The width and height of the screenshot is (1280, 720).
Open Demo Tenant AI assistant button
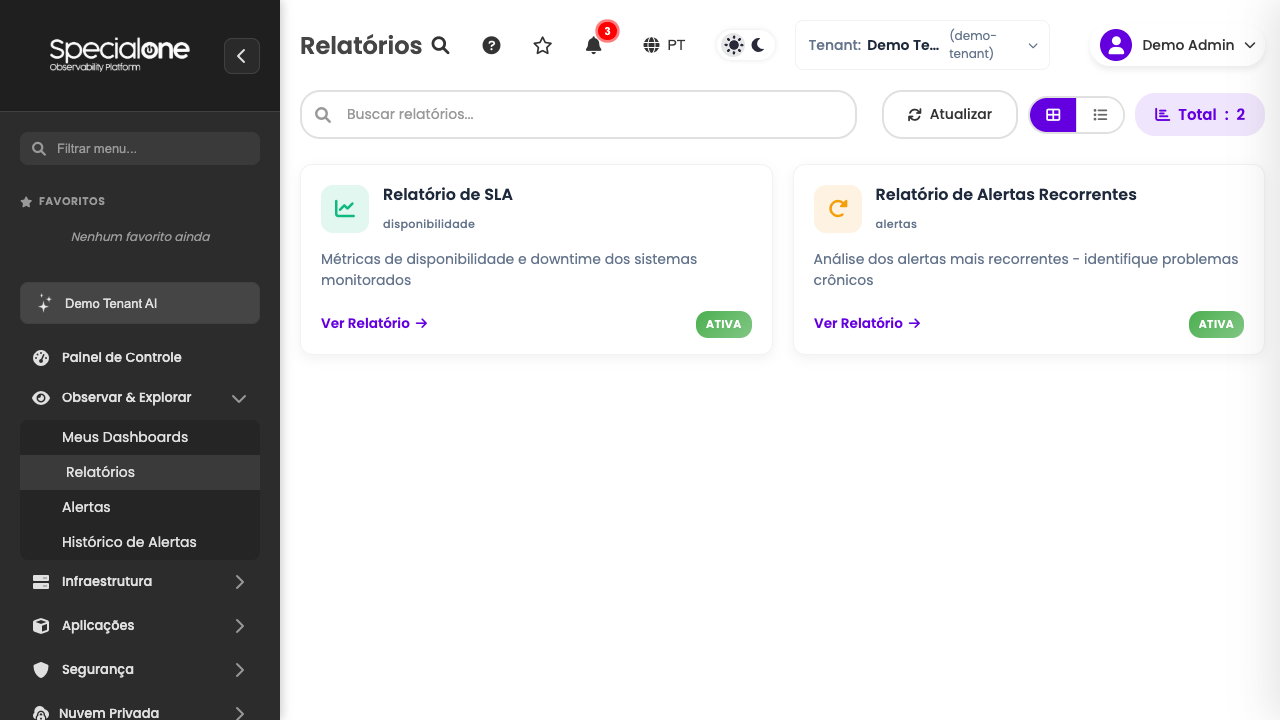tap(140, 303)
